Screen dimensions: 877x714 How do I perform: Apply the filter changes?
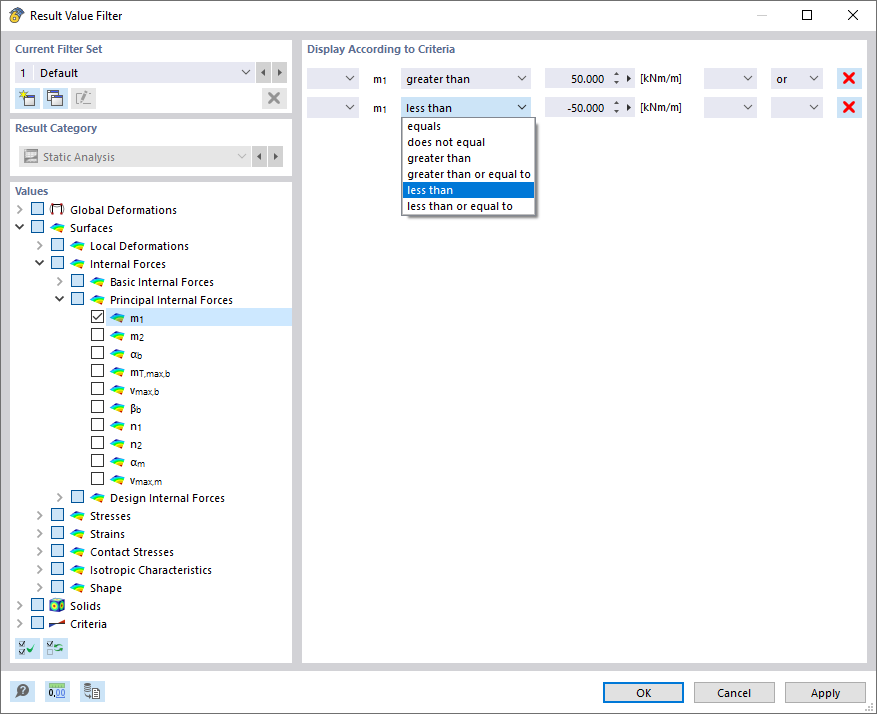(x=824, y=692)
